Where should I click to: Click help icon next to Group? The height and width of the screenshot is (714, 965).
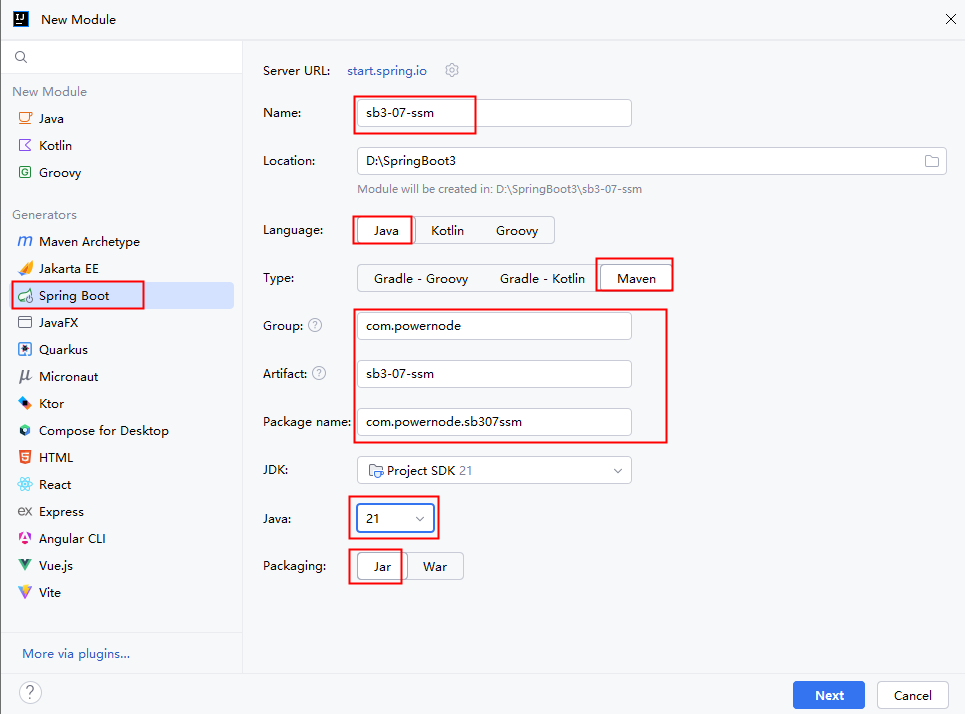pyautogui.click(x=315, y=326)
